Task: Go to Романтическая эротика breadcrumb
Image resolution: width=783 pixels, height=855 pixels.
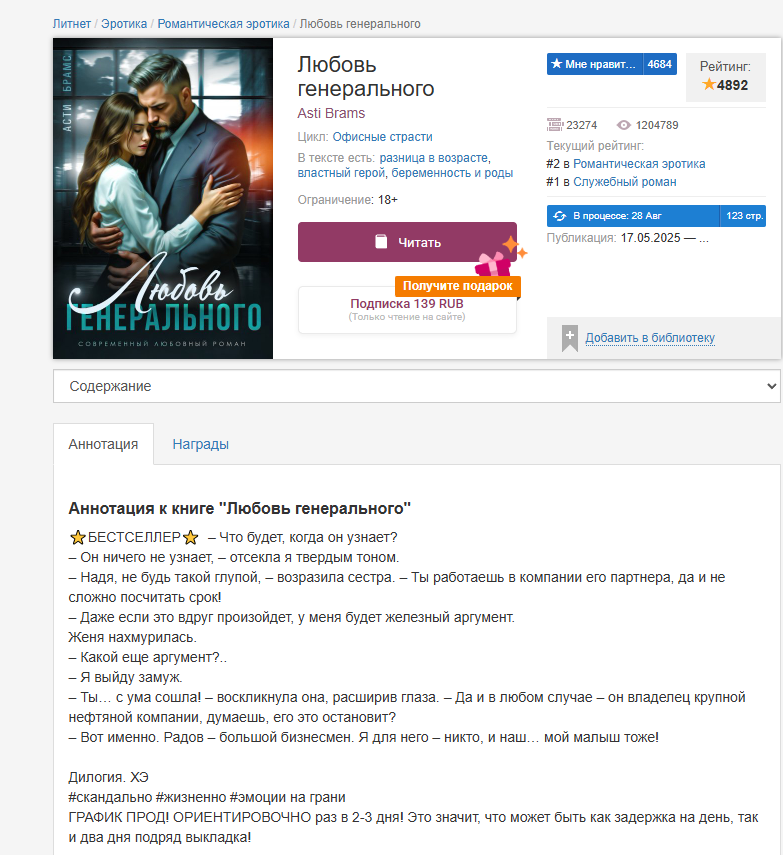Action: coord(224,24)
